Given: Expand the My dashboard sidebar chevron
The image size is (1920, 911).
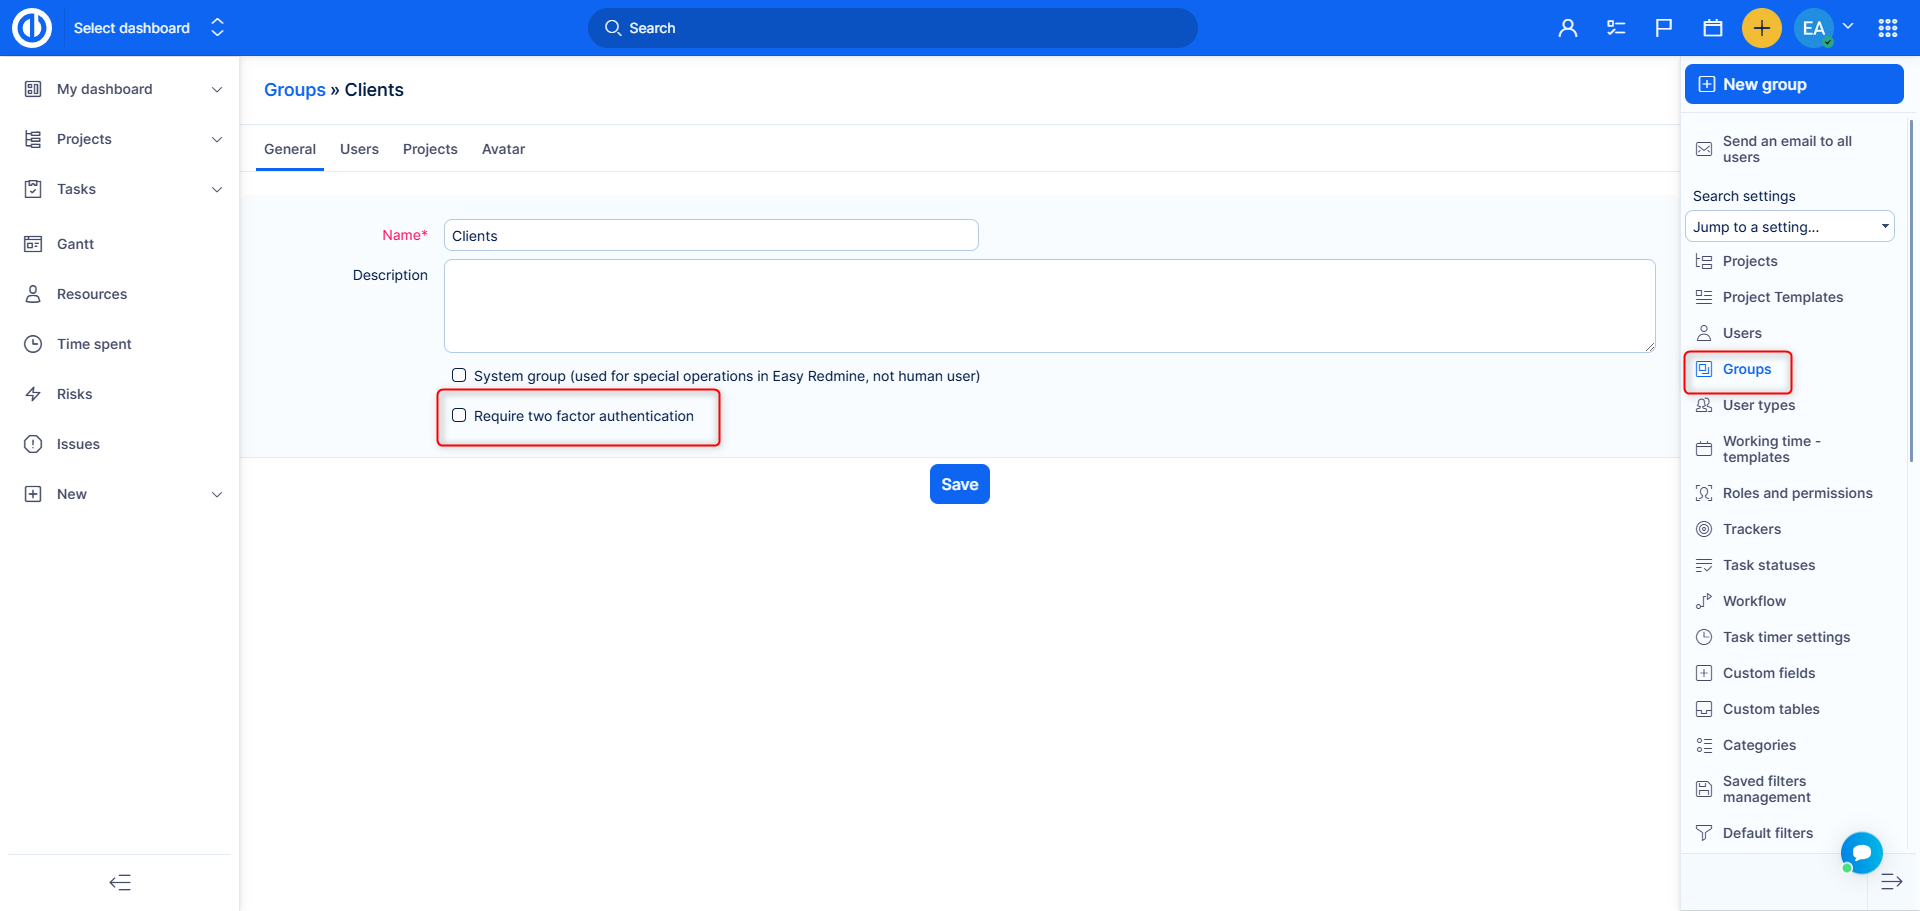Looking at the screenshot, I should pyautogui.click(x=217, y=89).
